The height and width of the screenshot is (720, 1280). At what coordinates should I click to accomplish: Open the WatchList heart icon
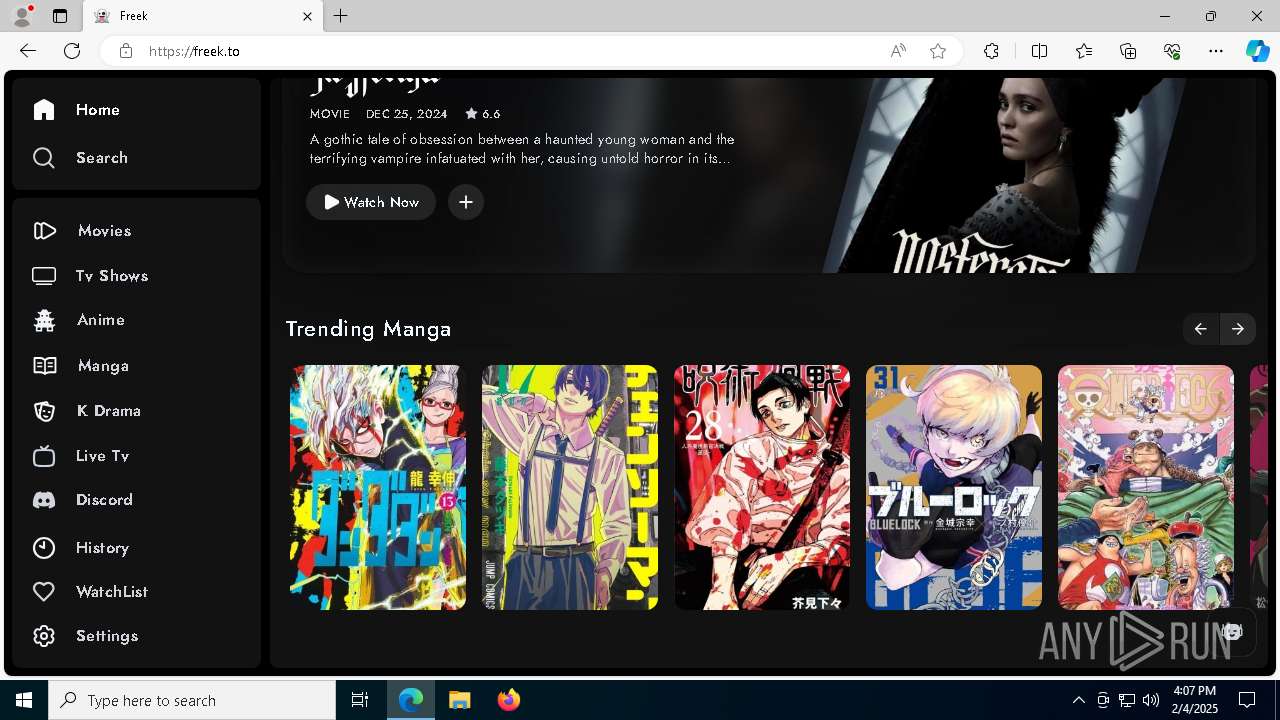pyautogui.click(x=44, y=592)
